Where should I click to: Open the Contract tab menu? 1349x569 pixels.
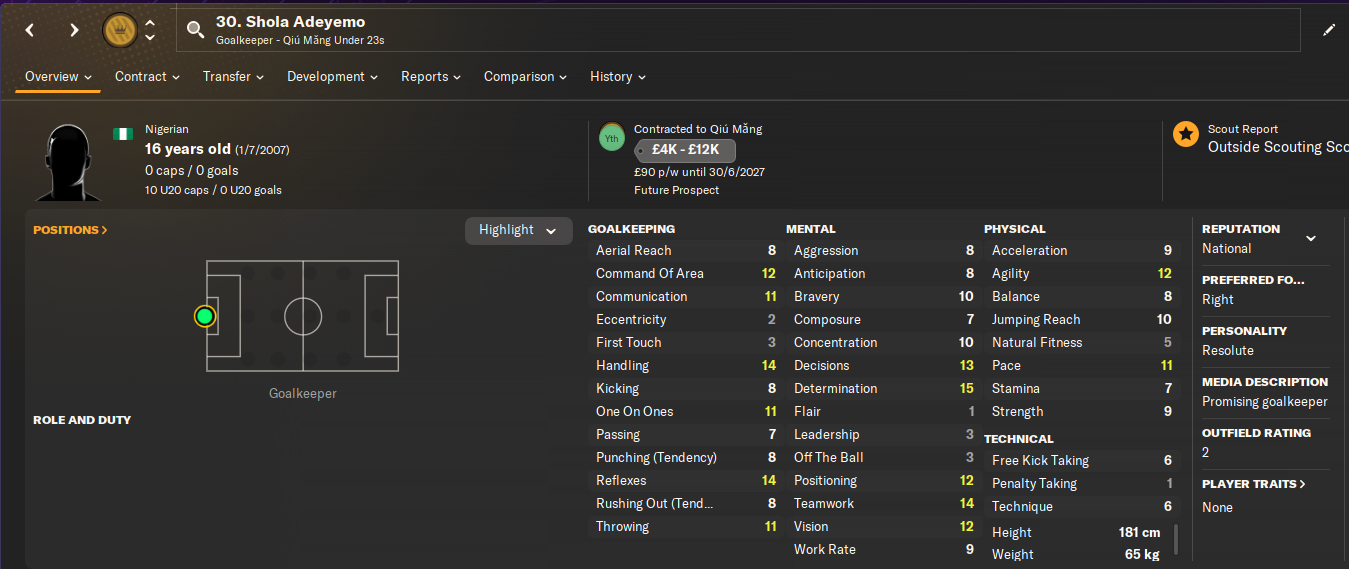tap(147, 76)
